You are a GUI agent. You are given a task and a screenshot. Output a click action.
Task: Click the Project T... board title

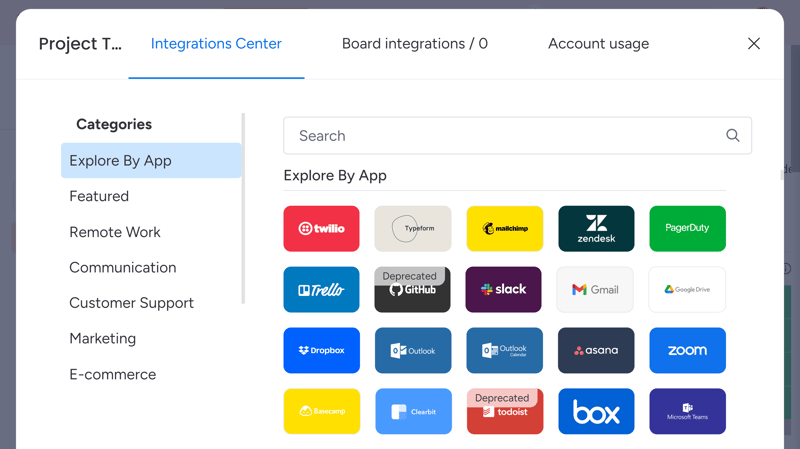(x=80, y=44)
